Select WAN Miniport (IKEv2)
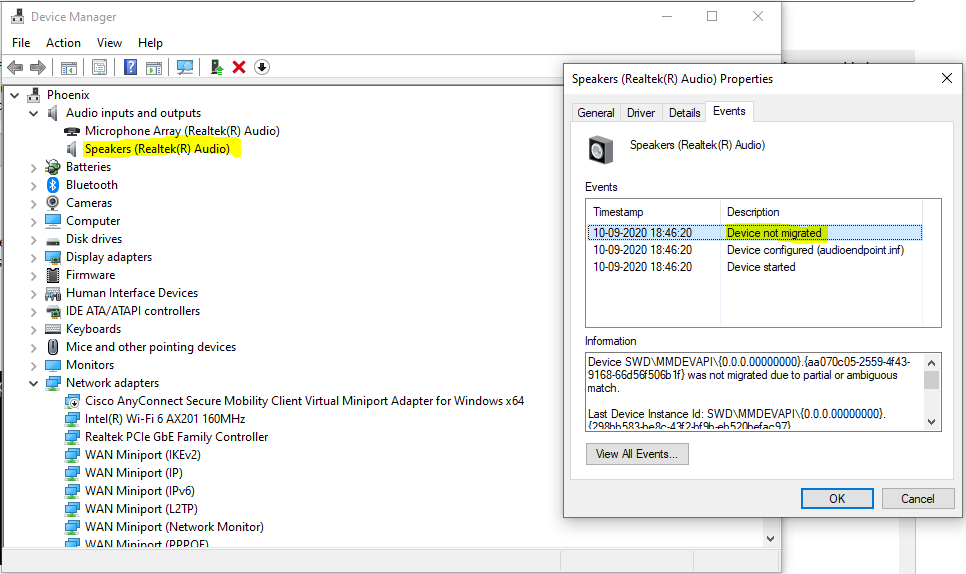The height and width of the screenshot is (574, 966). click(x=143, y=455)
